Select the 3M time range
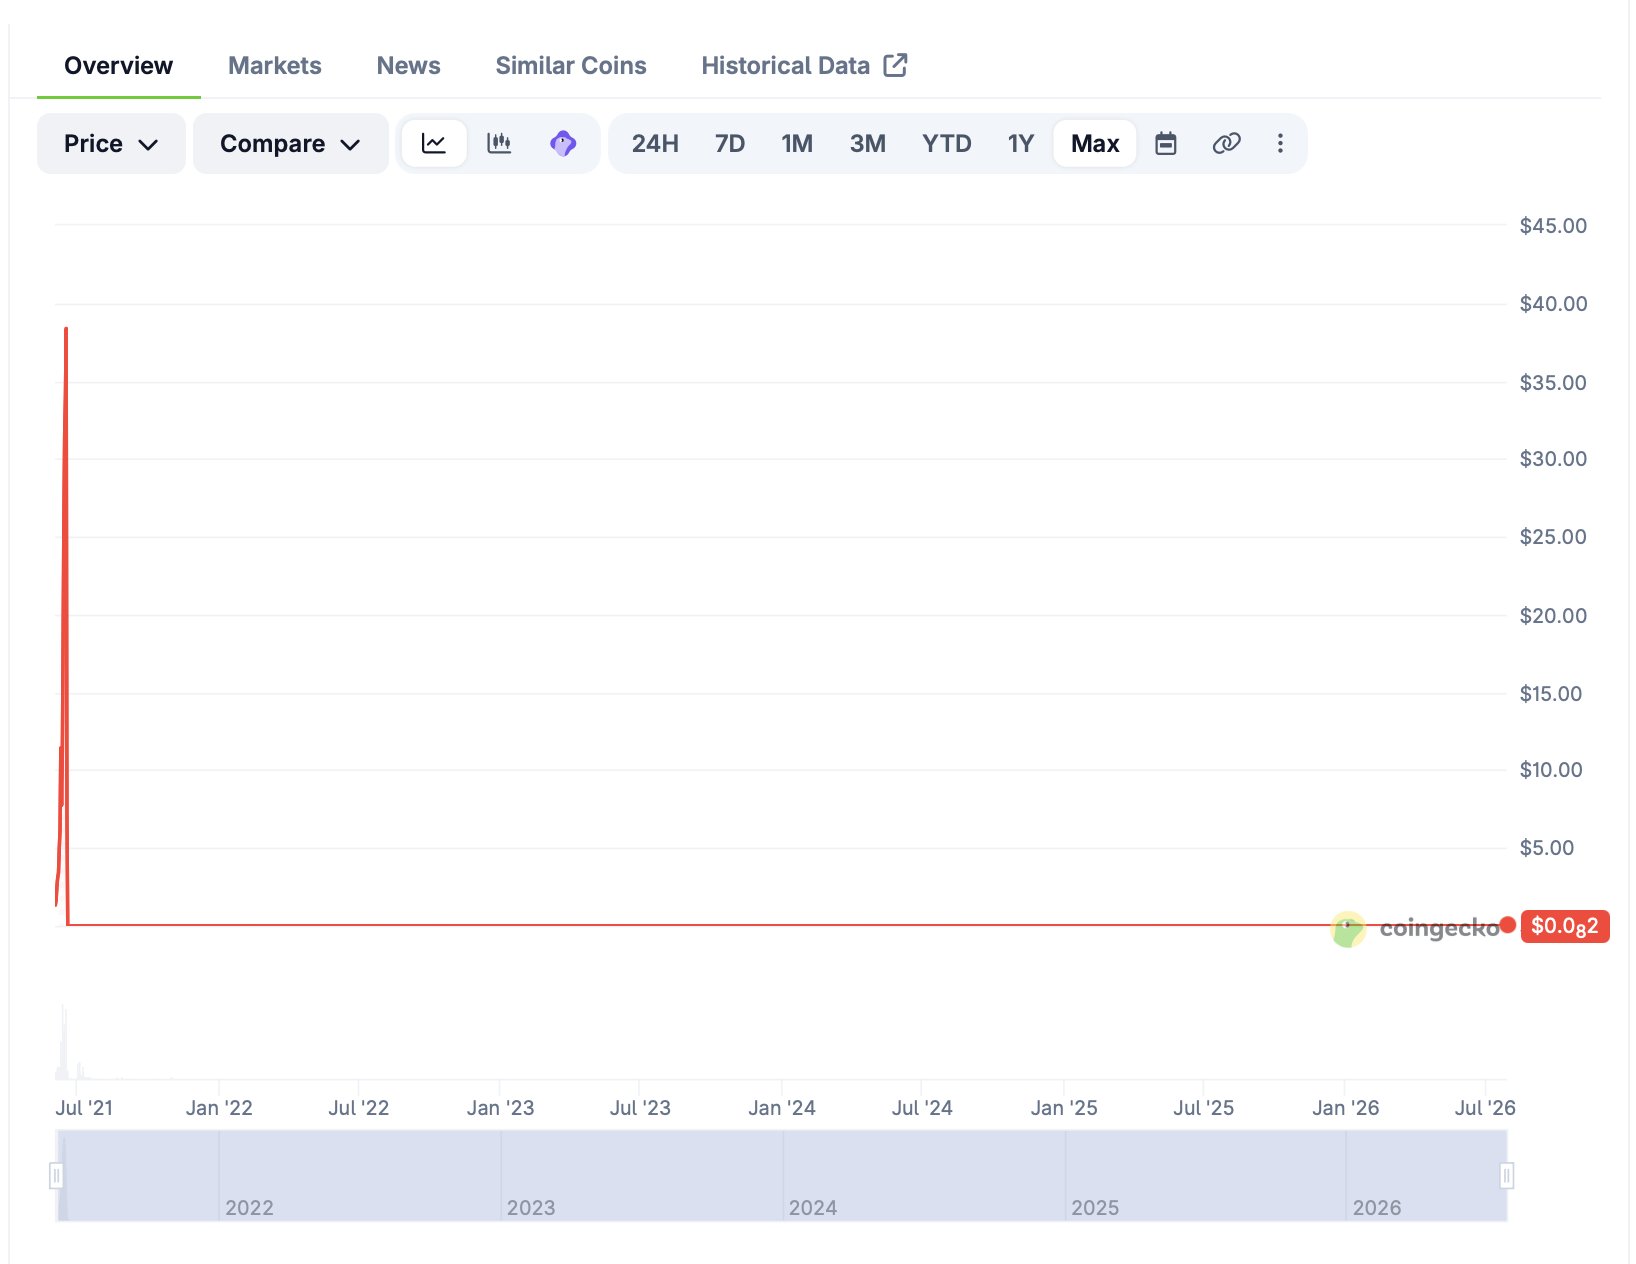This screenshot has height=1264, width=1636. click(x=868, y=143)
